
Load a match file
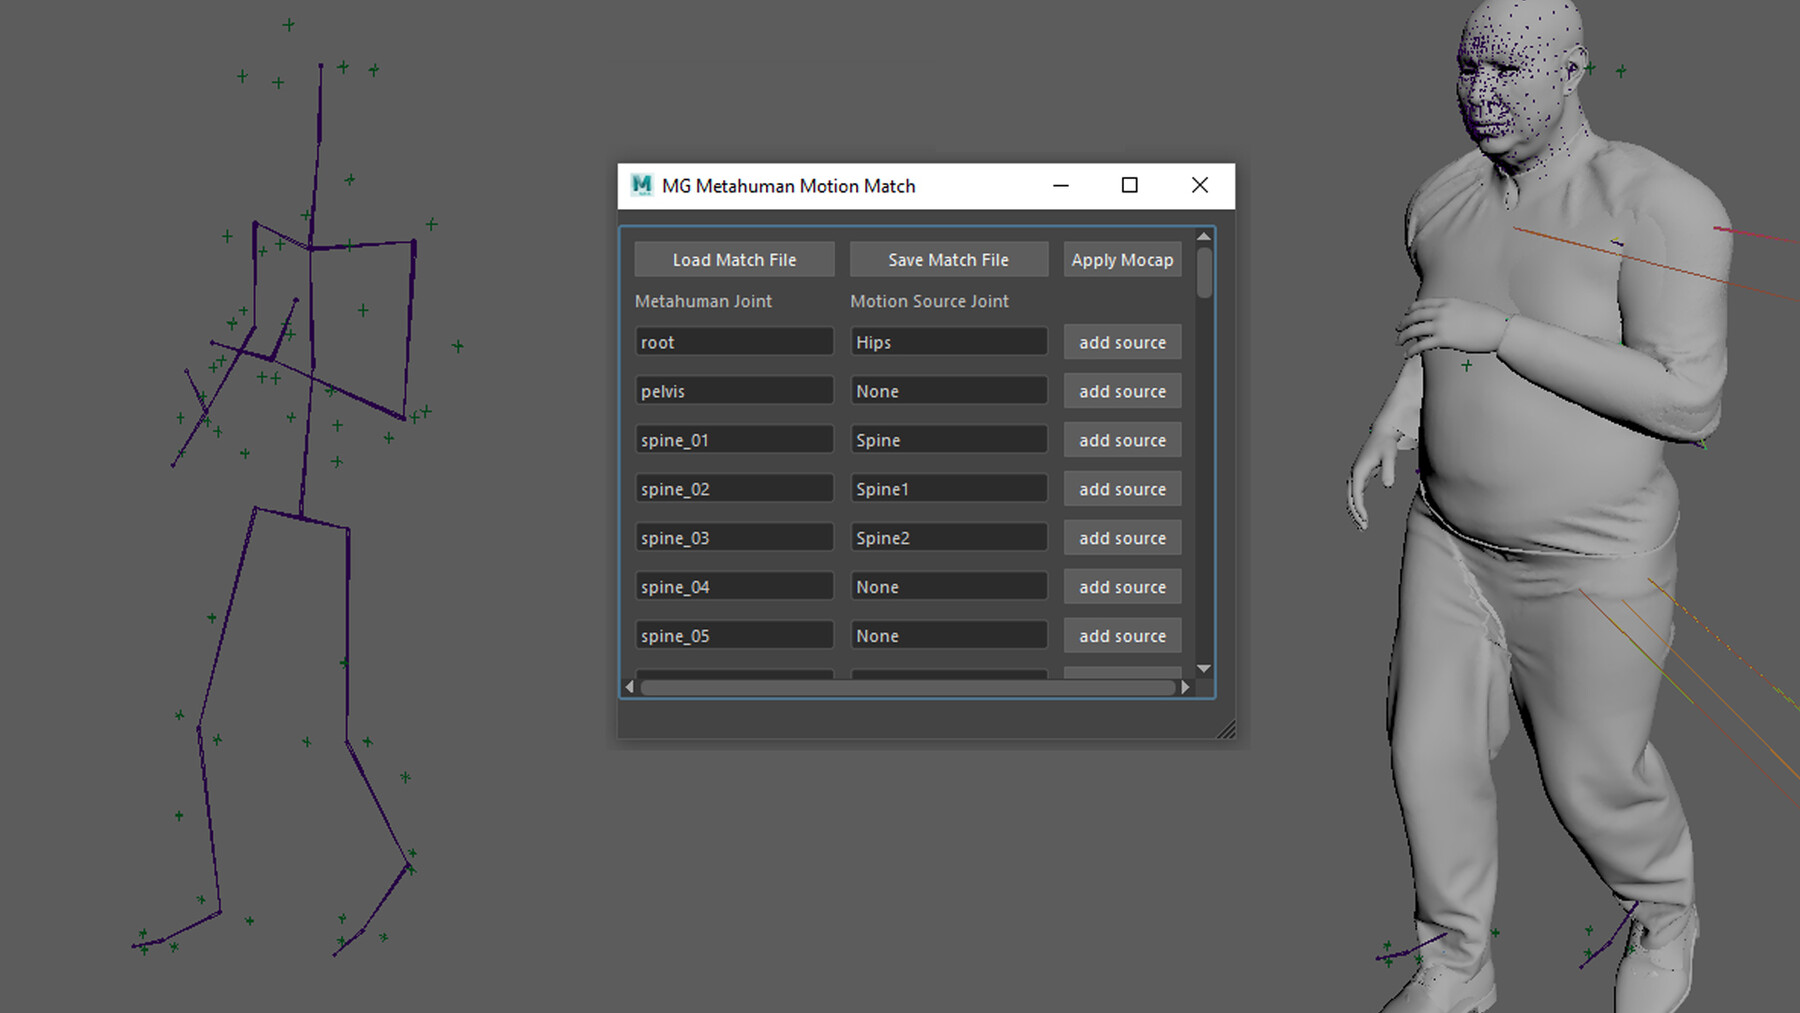pos(734,259)
